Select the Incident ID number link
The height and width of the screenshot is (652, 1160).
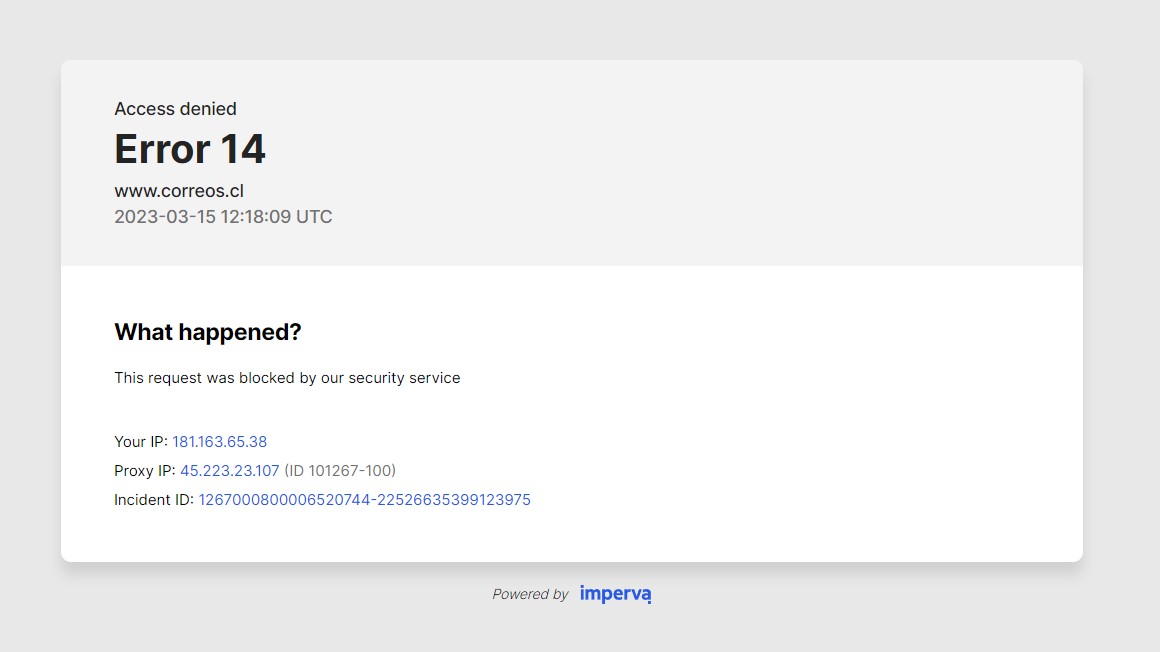click(x=365, y=500)
